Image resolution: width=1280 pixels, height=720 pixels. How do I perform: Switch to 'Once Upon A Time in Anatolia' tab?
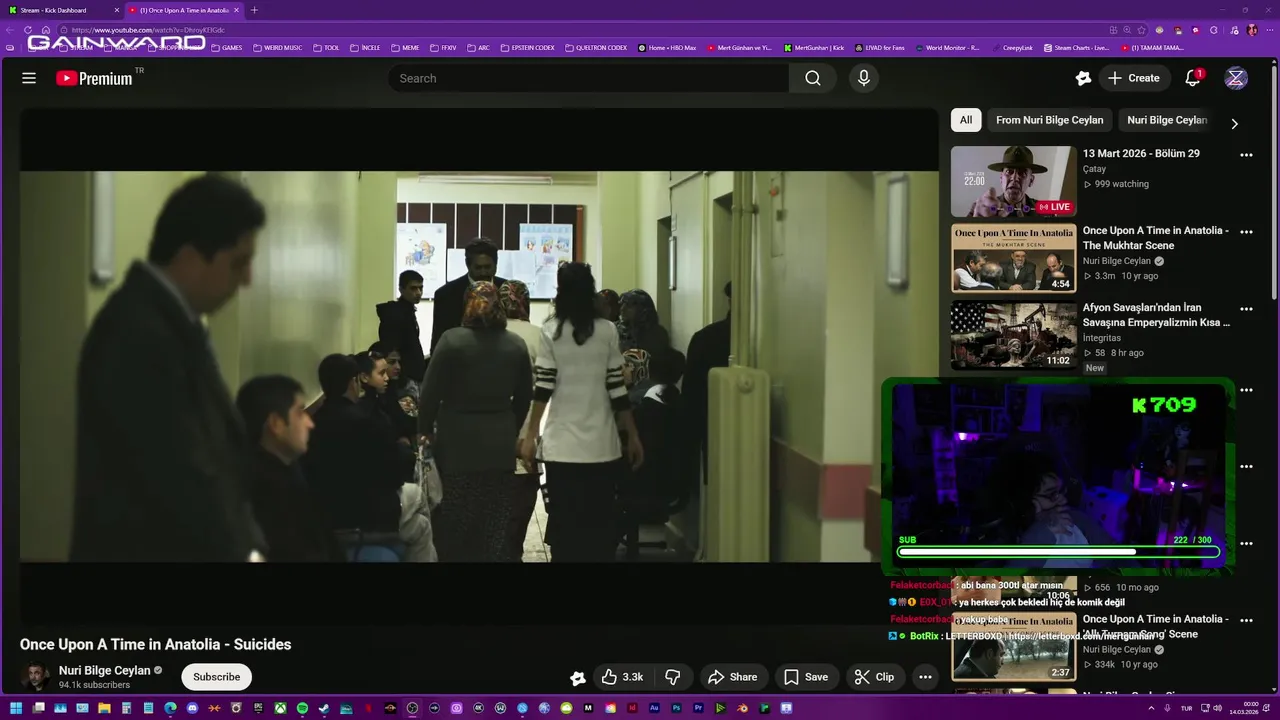click(183, 10)
